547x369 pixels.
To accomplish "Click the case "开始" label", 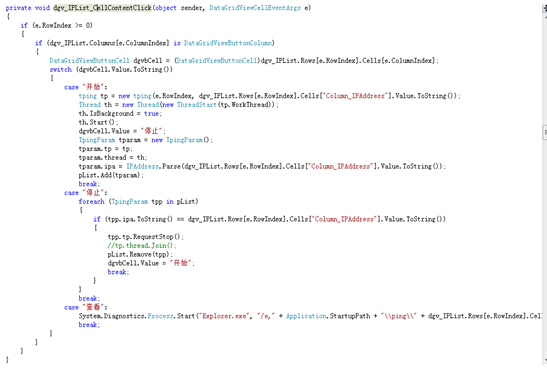I will pyautogui.click(x=86, y=87).
